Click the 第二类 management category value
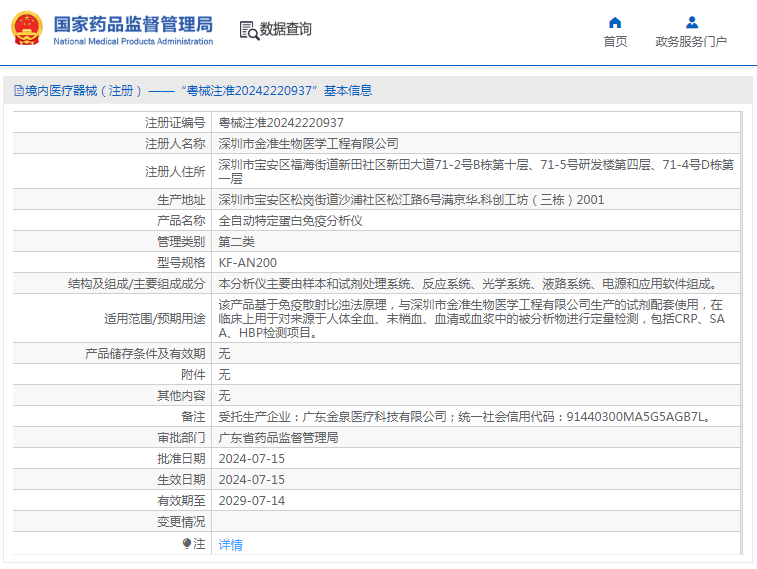 pos(236,241)
